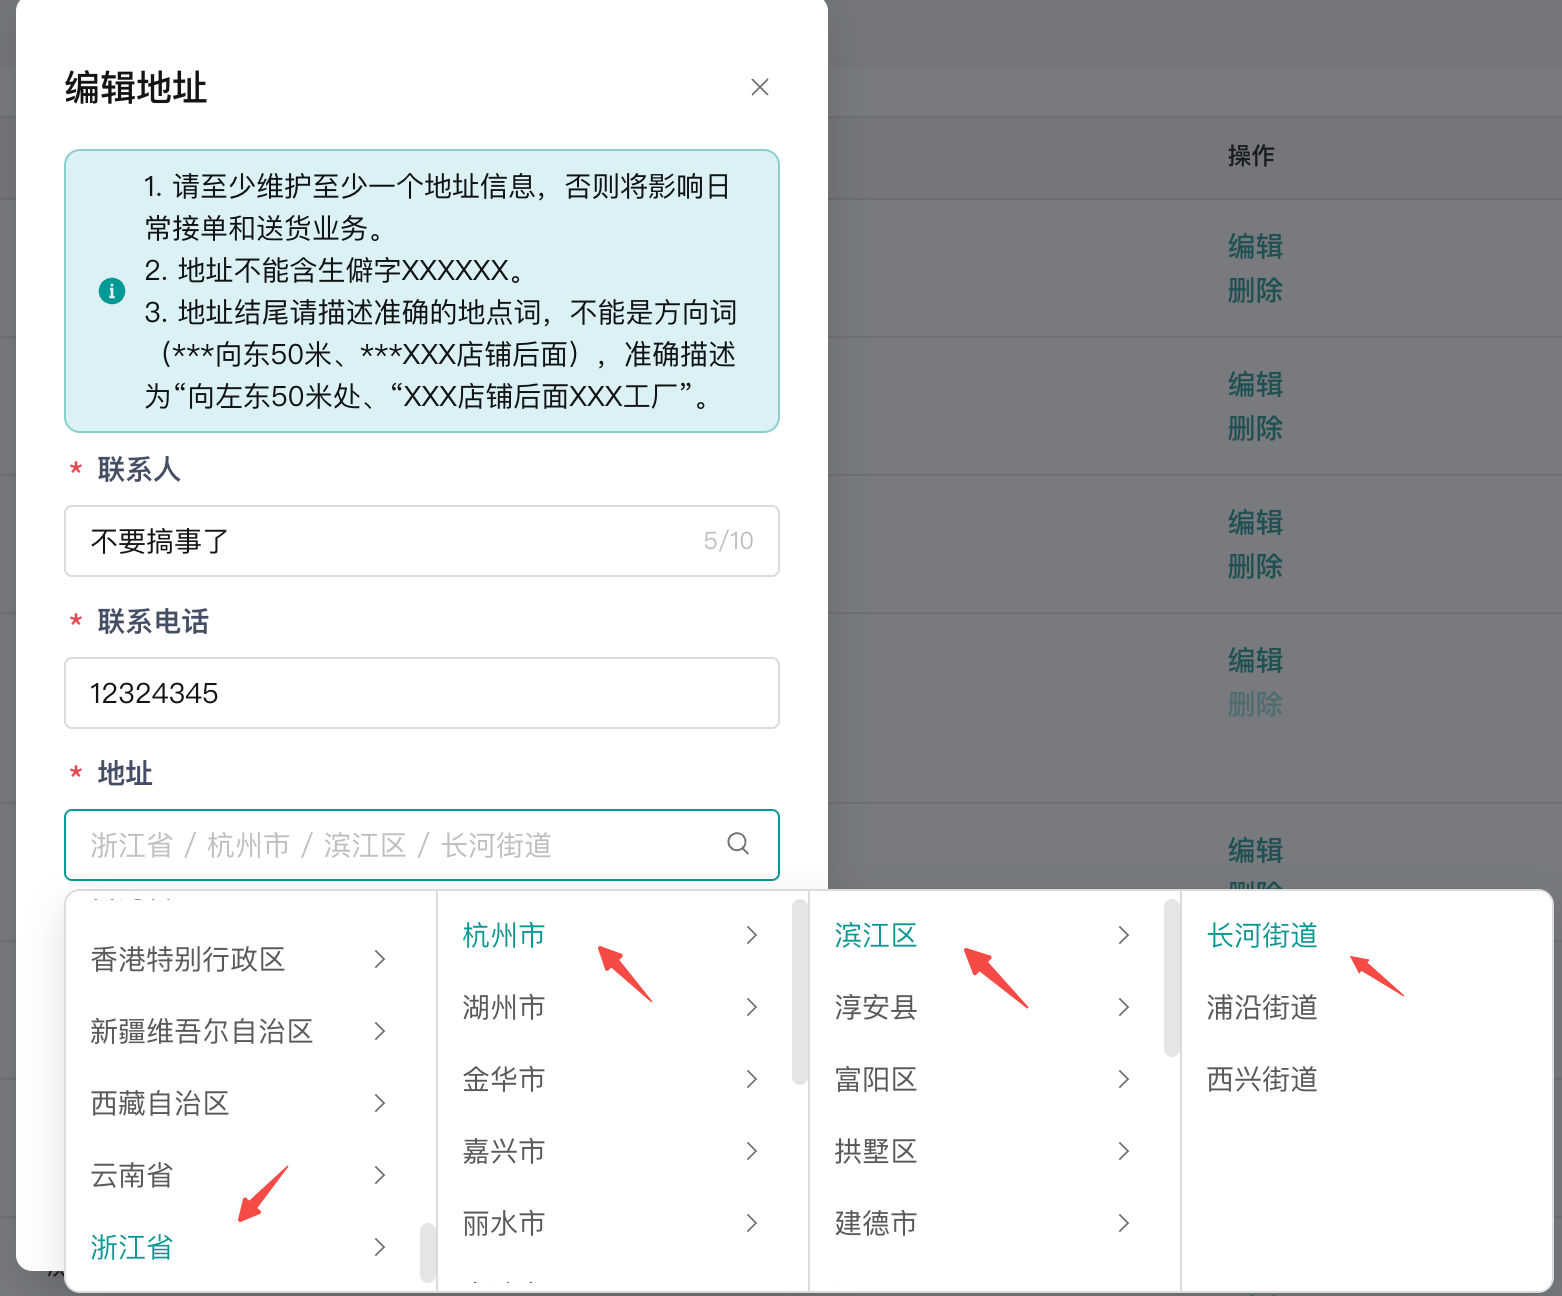
Task: Click the 5/10 character counter
Action: (728, 541)
